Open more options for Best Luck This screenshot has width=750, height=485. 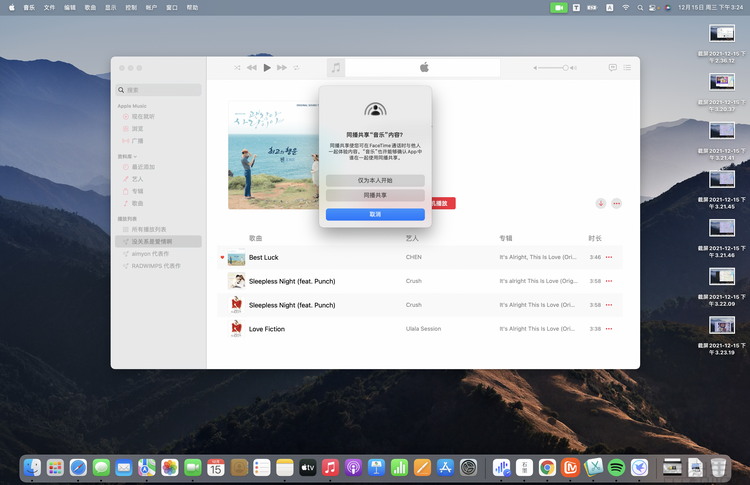point(609,257)
